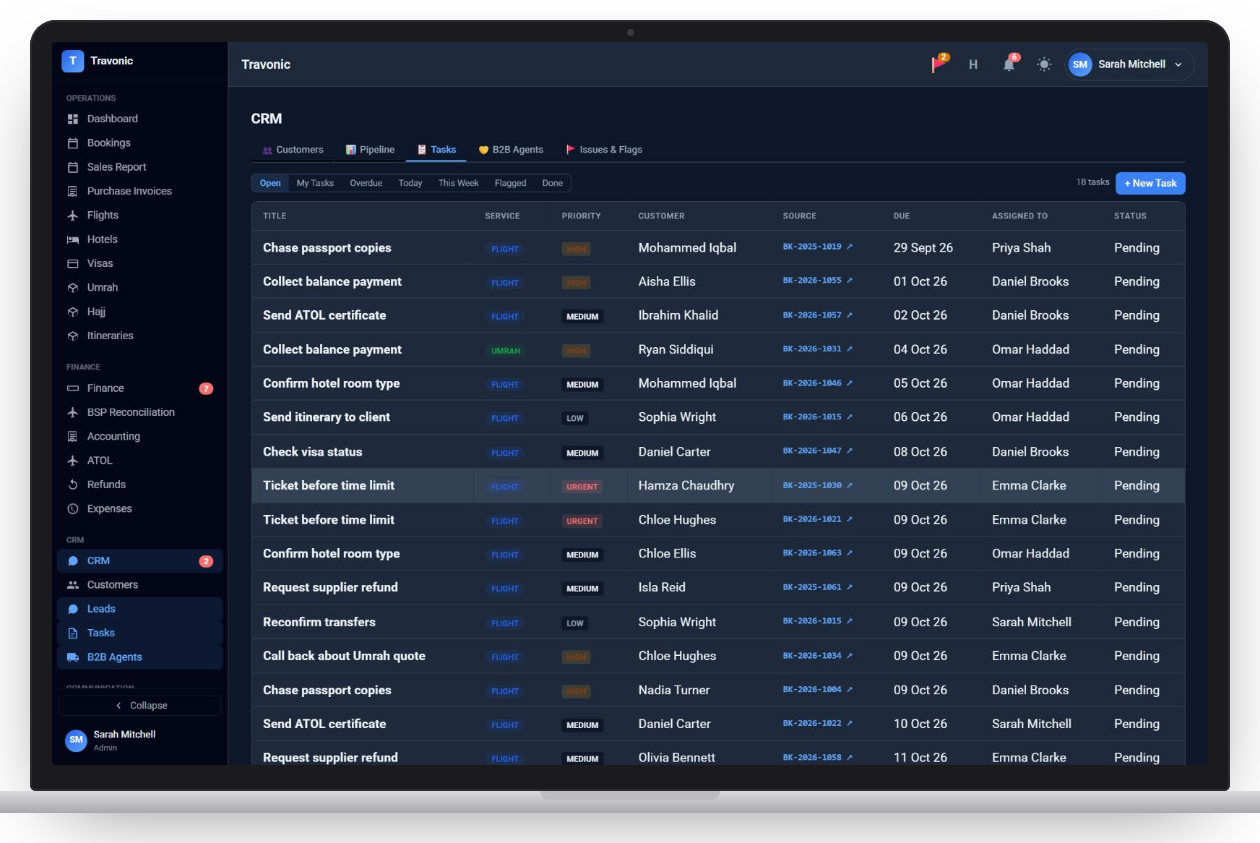The width and height of the screenshot is (1260, 843).
Task: Open the B2B Agents truck icon
Action: tap(73, 657)
